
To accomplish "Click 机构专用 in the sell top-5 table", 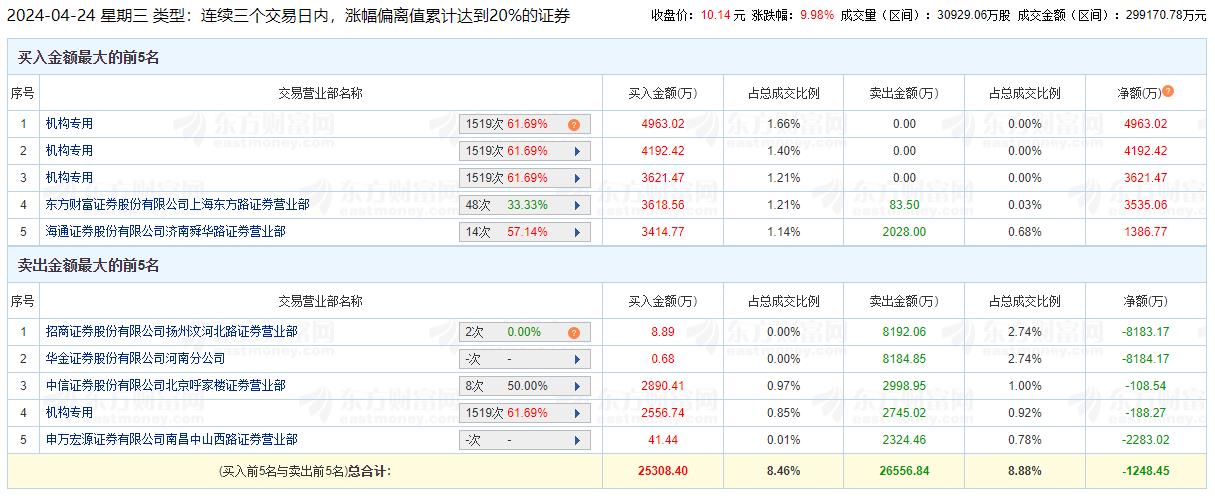I will (x=69, y=412).
